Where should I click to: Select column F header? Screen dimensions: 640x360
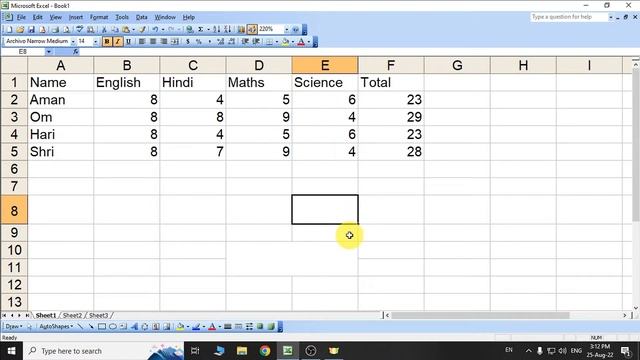[391, 65]
